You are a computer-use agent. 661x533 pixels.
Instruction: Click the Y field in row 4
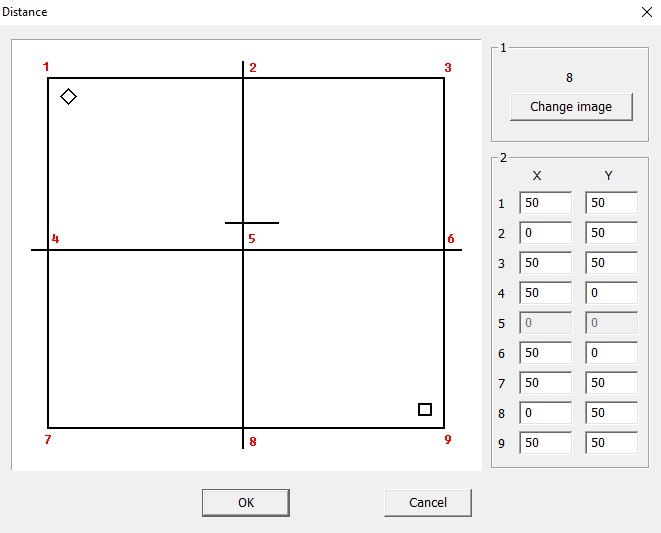click(x=611, y=293)
